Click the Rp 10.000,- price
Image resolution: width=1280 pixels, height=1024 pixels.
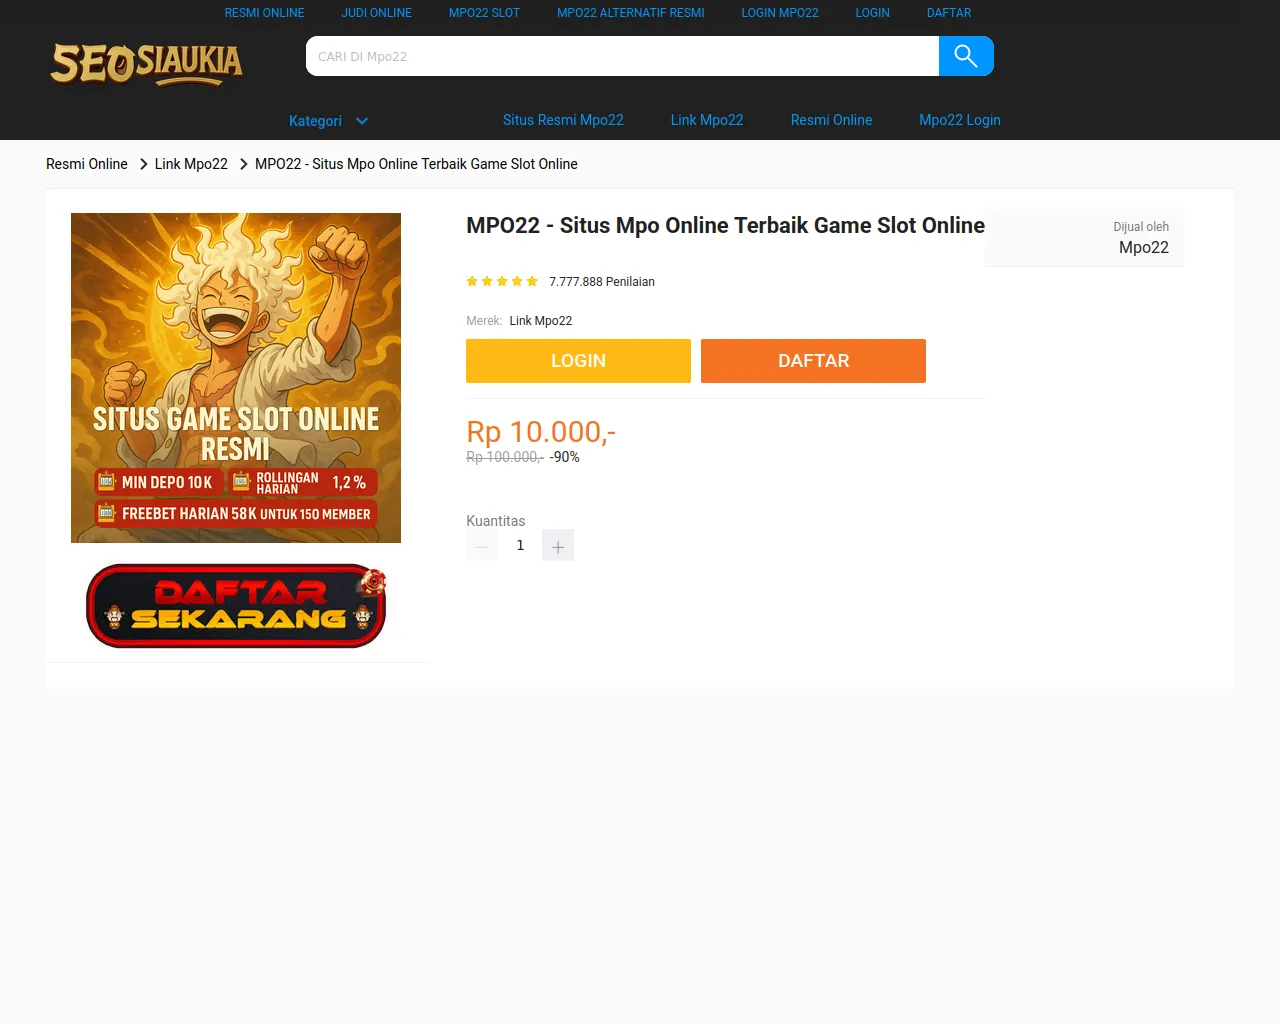tap(541, 432)
